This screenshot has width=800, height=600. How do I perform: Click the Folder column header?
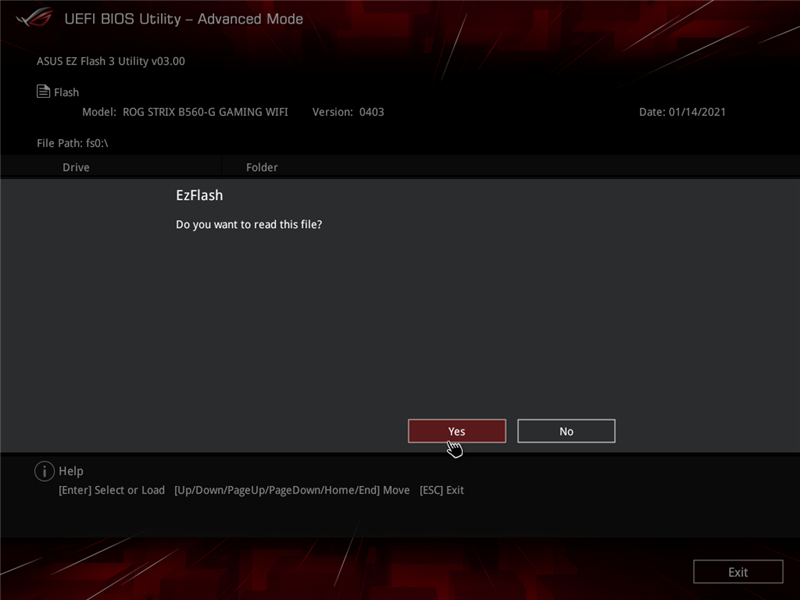[262, 167]
